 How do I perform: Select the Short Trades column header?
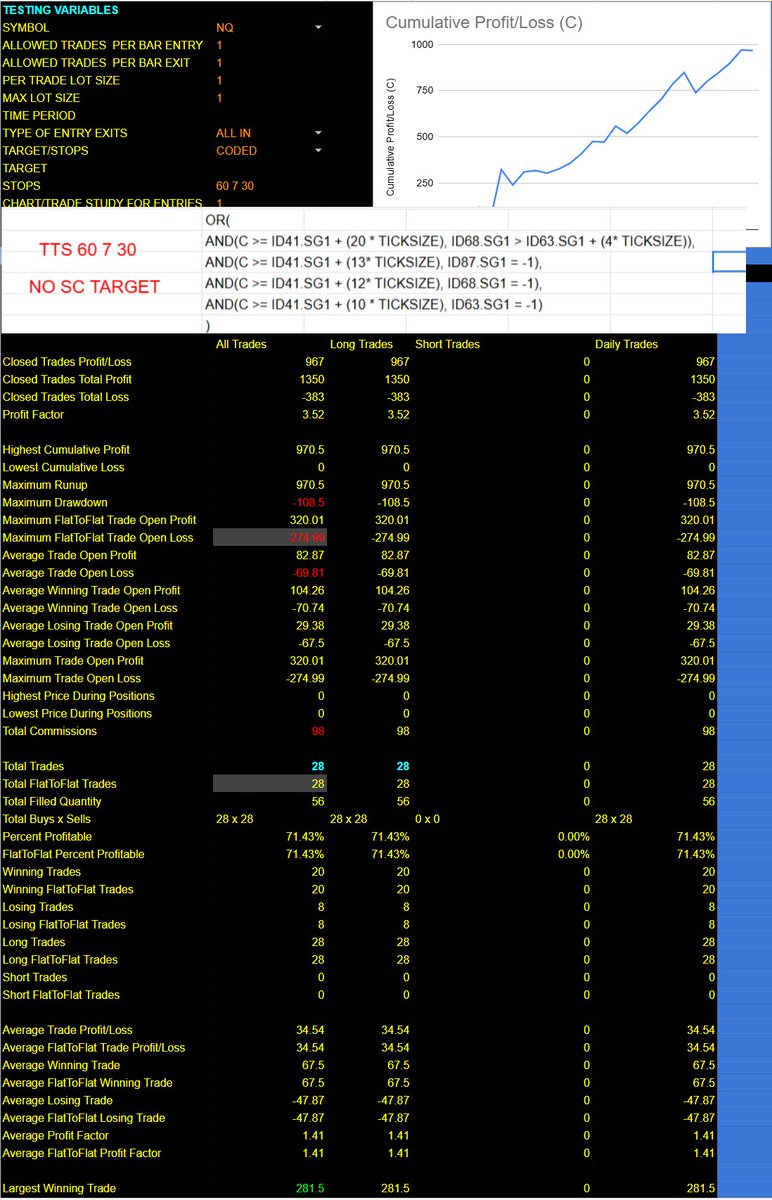click(447, 344)
